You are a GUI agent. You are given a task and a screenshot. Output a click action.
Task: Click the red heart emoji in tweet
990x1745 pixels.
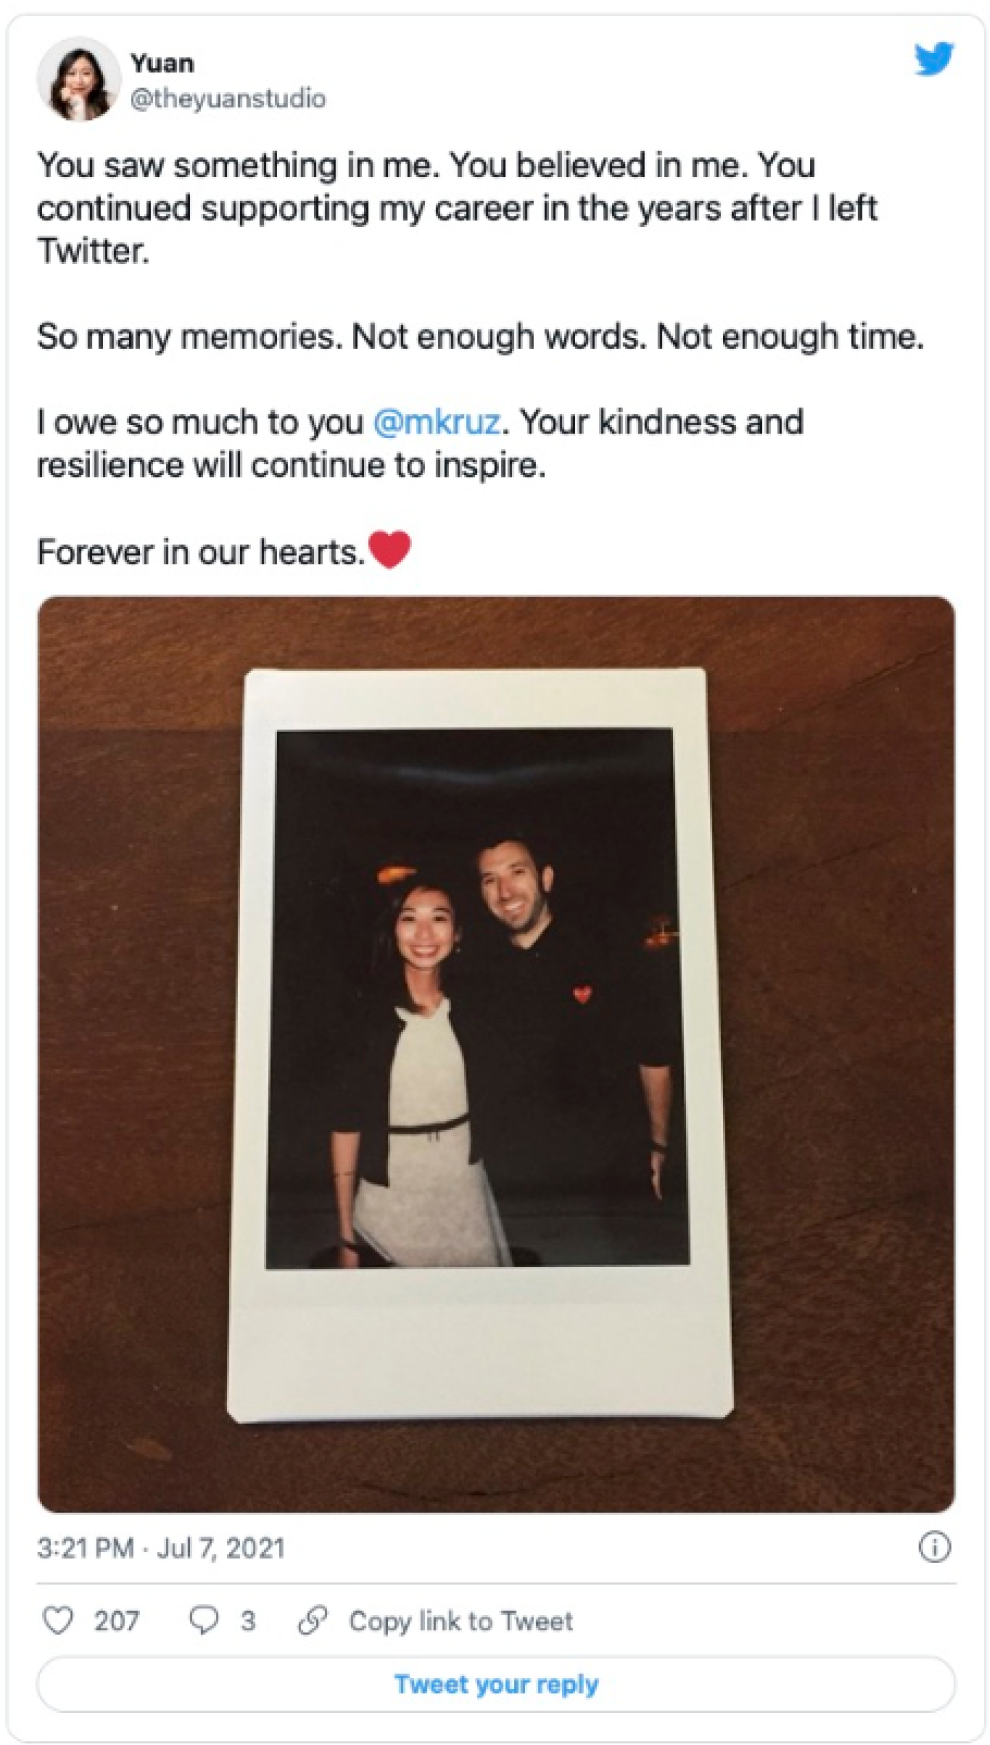(x=390, y=549)
